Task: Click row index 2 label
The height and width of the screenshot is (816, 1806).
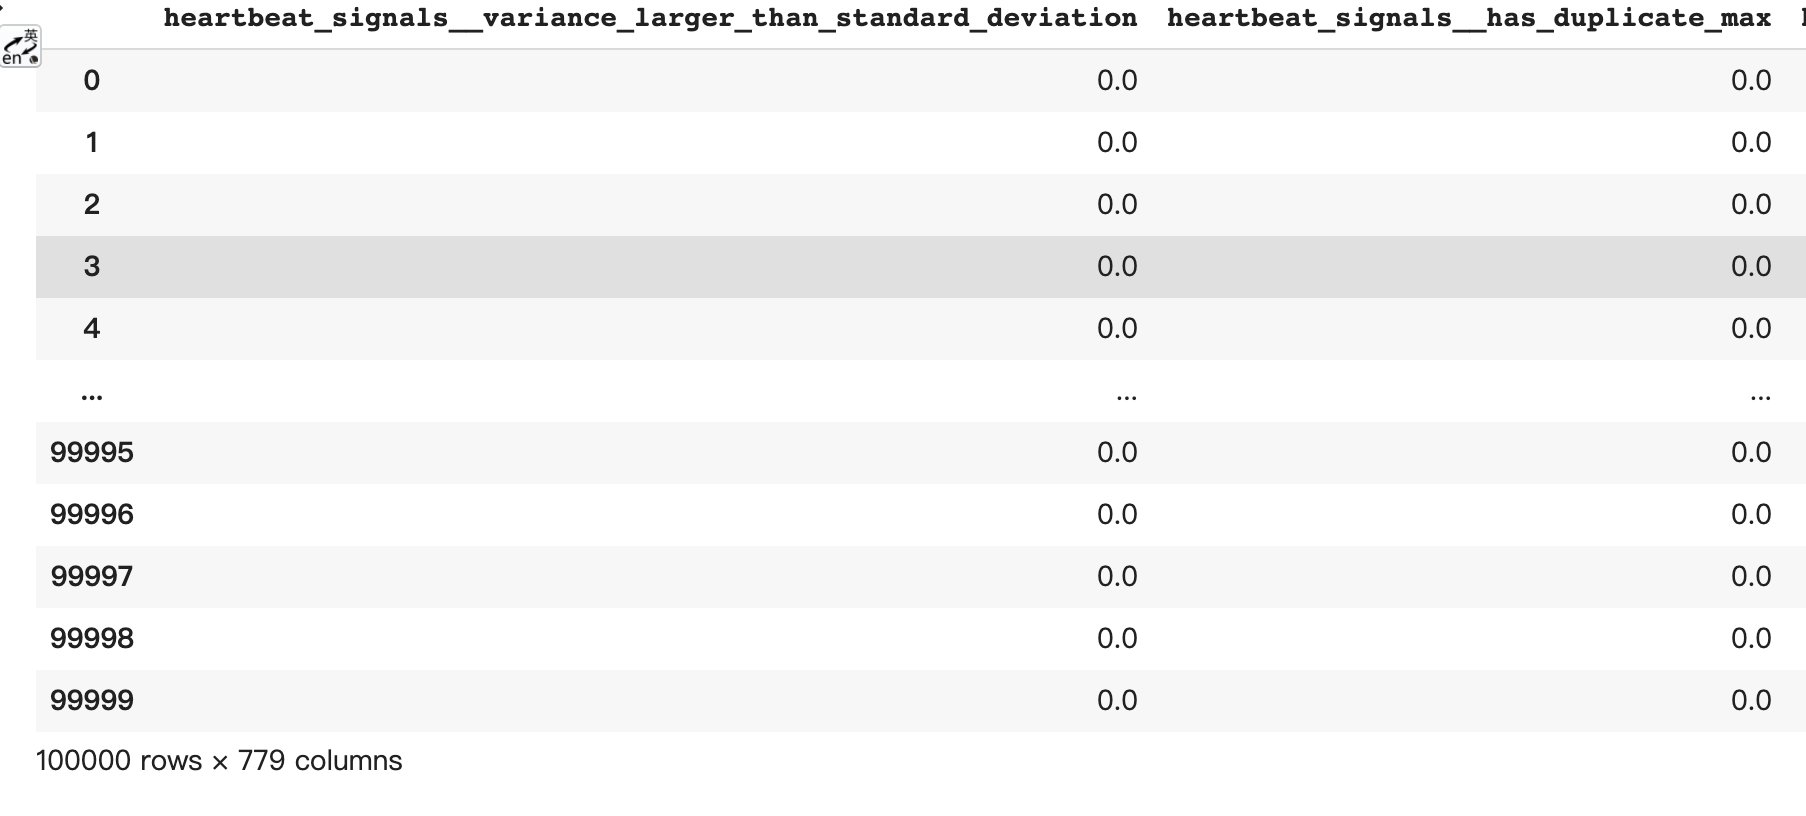Action: tap(91, 205)
